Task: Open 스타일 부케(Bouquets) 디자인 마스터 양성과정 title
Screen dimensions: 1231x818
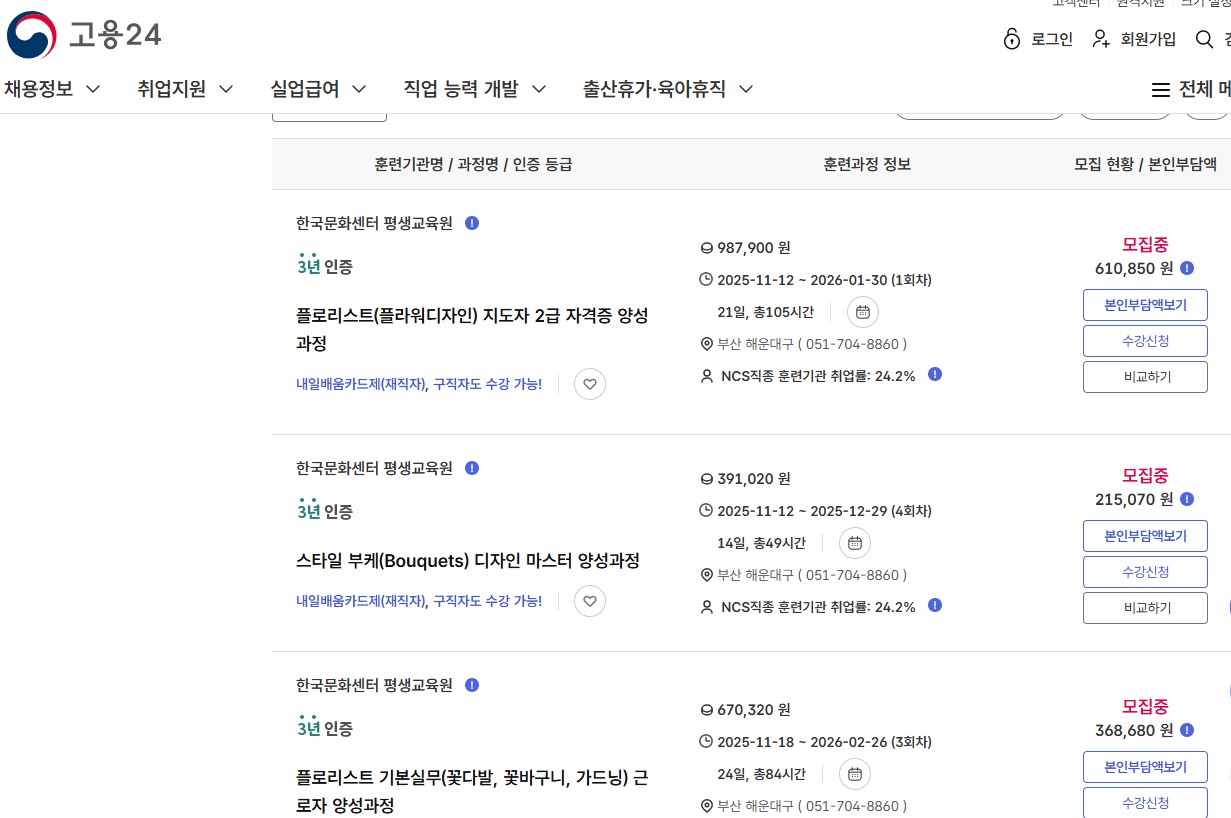Action: point(468,561)
